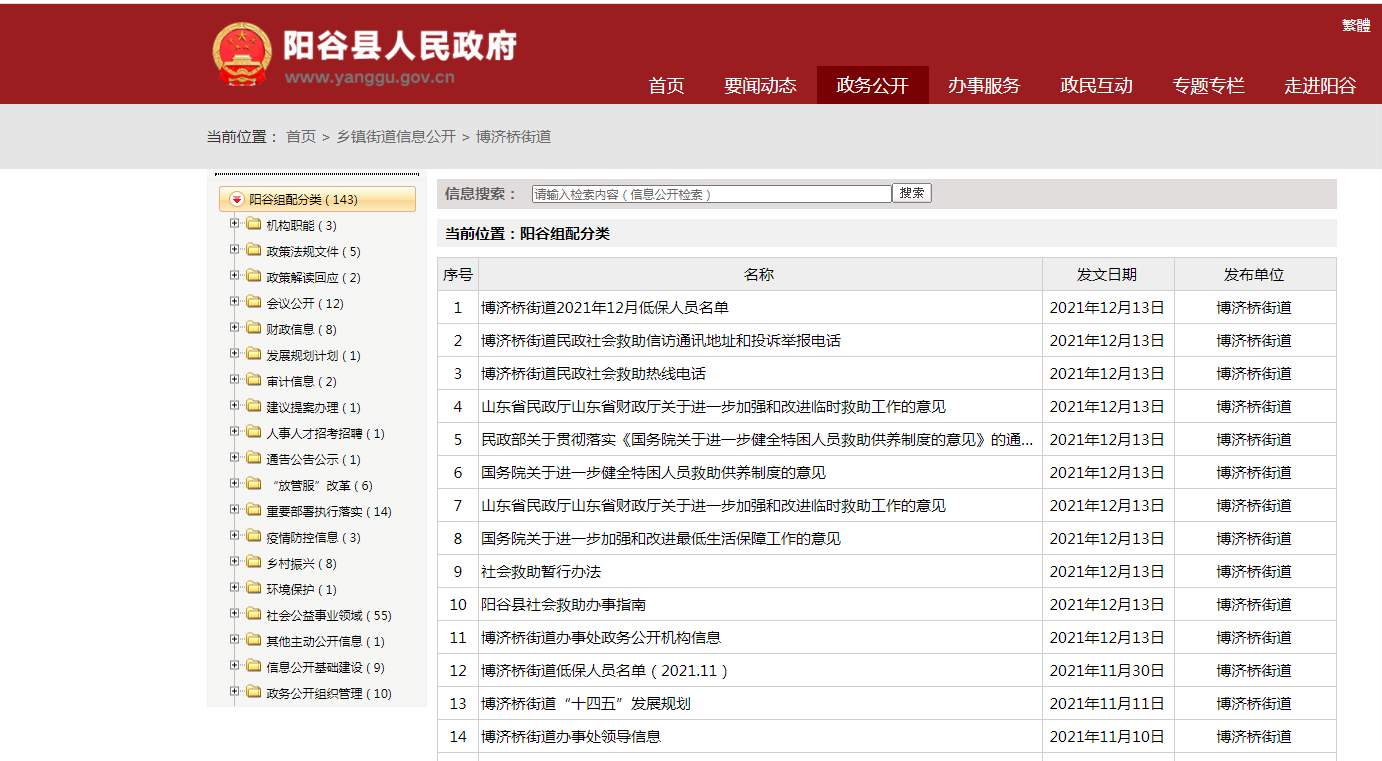Open article 博济桥街道"十四五"发展规划

point(585,704)
